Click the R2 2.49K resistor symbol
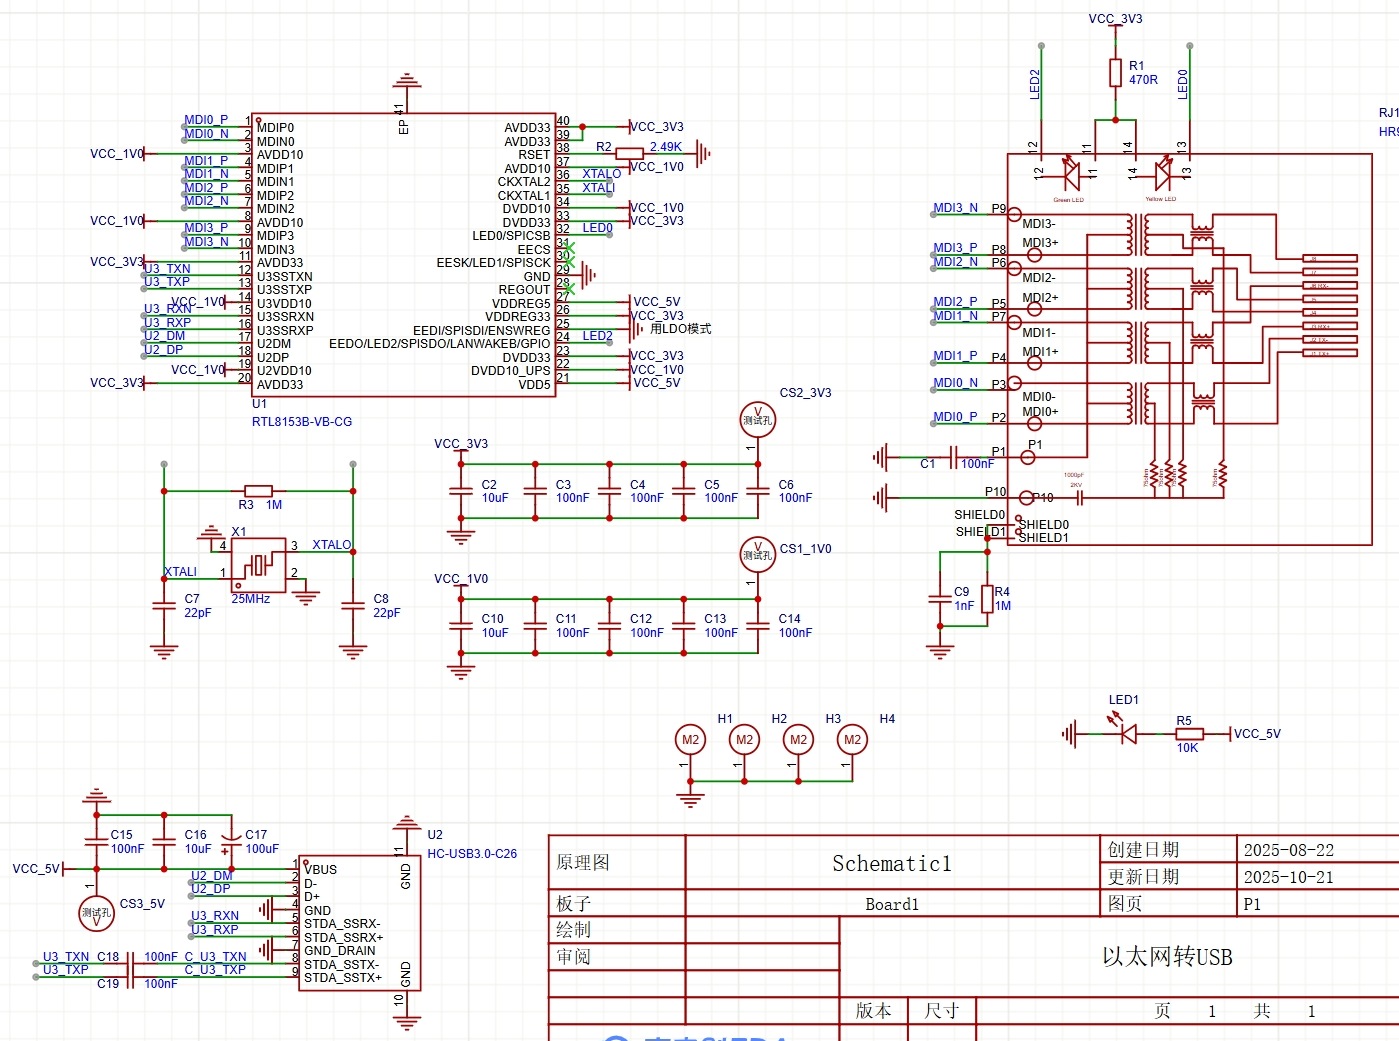 coord(629,153)
